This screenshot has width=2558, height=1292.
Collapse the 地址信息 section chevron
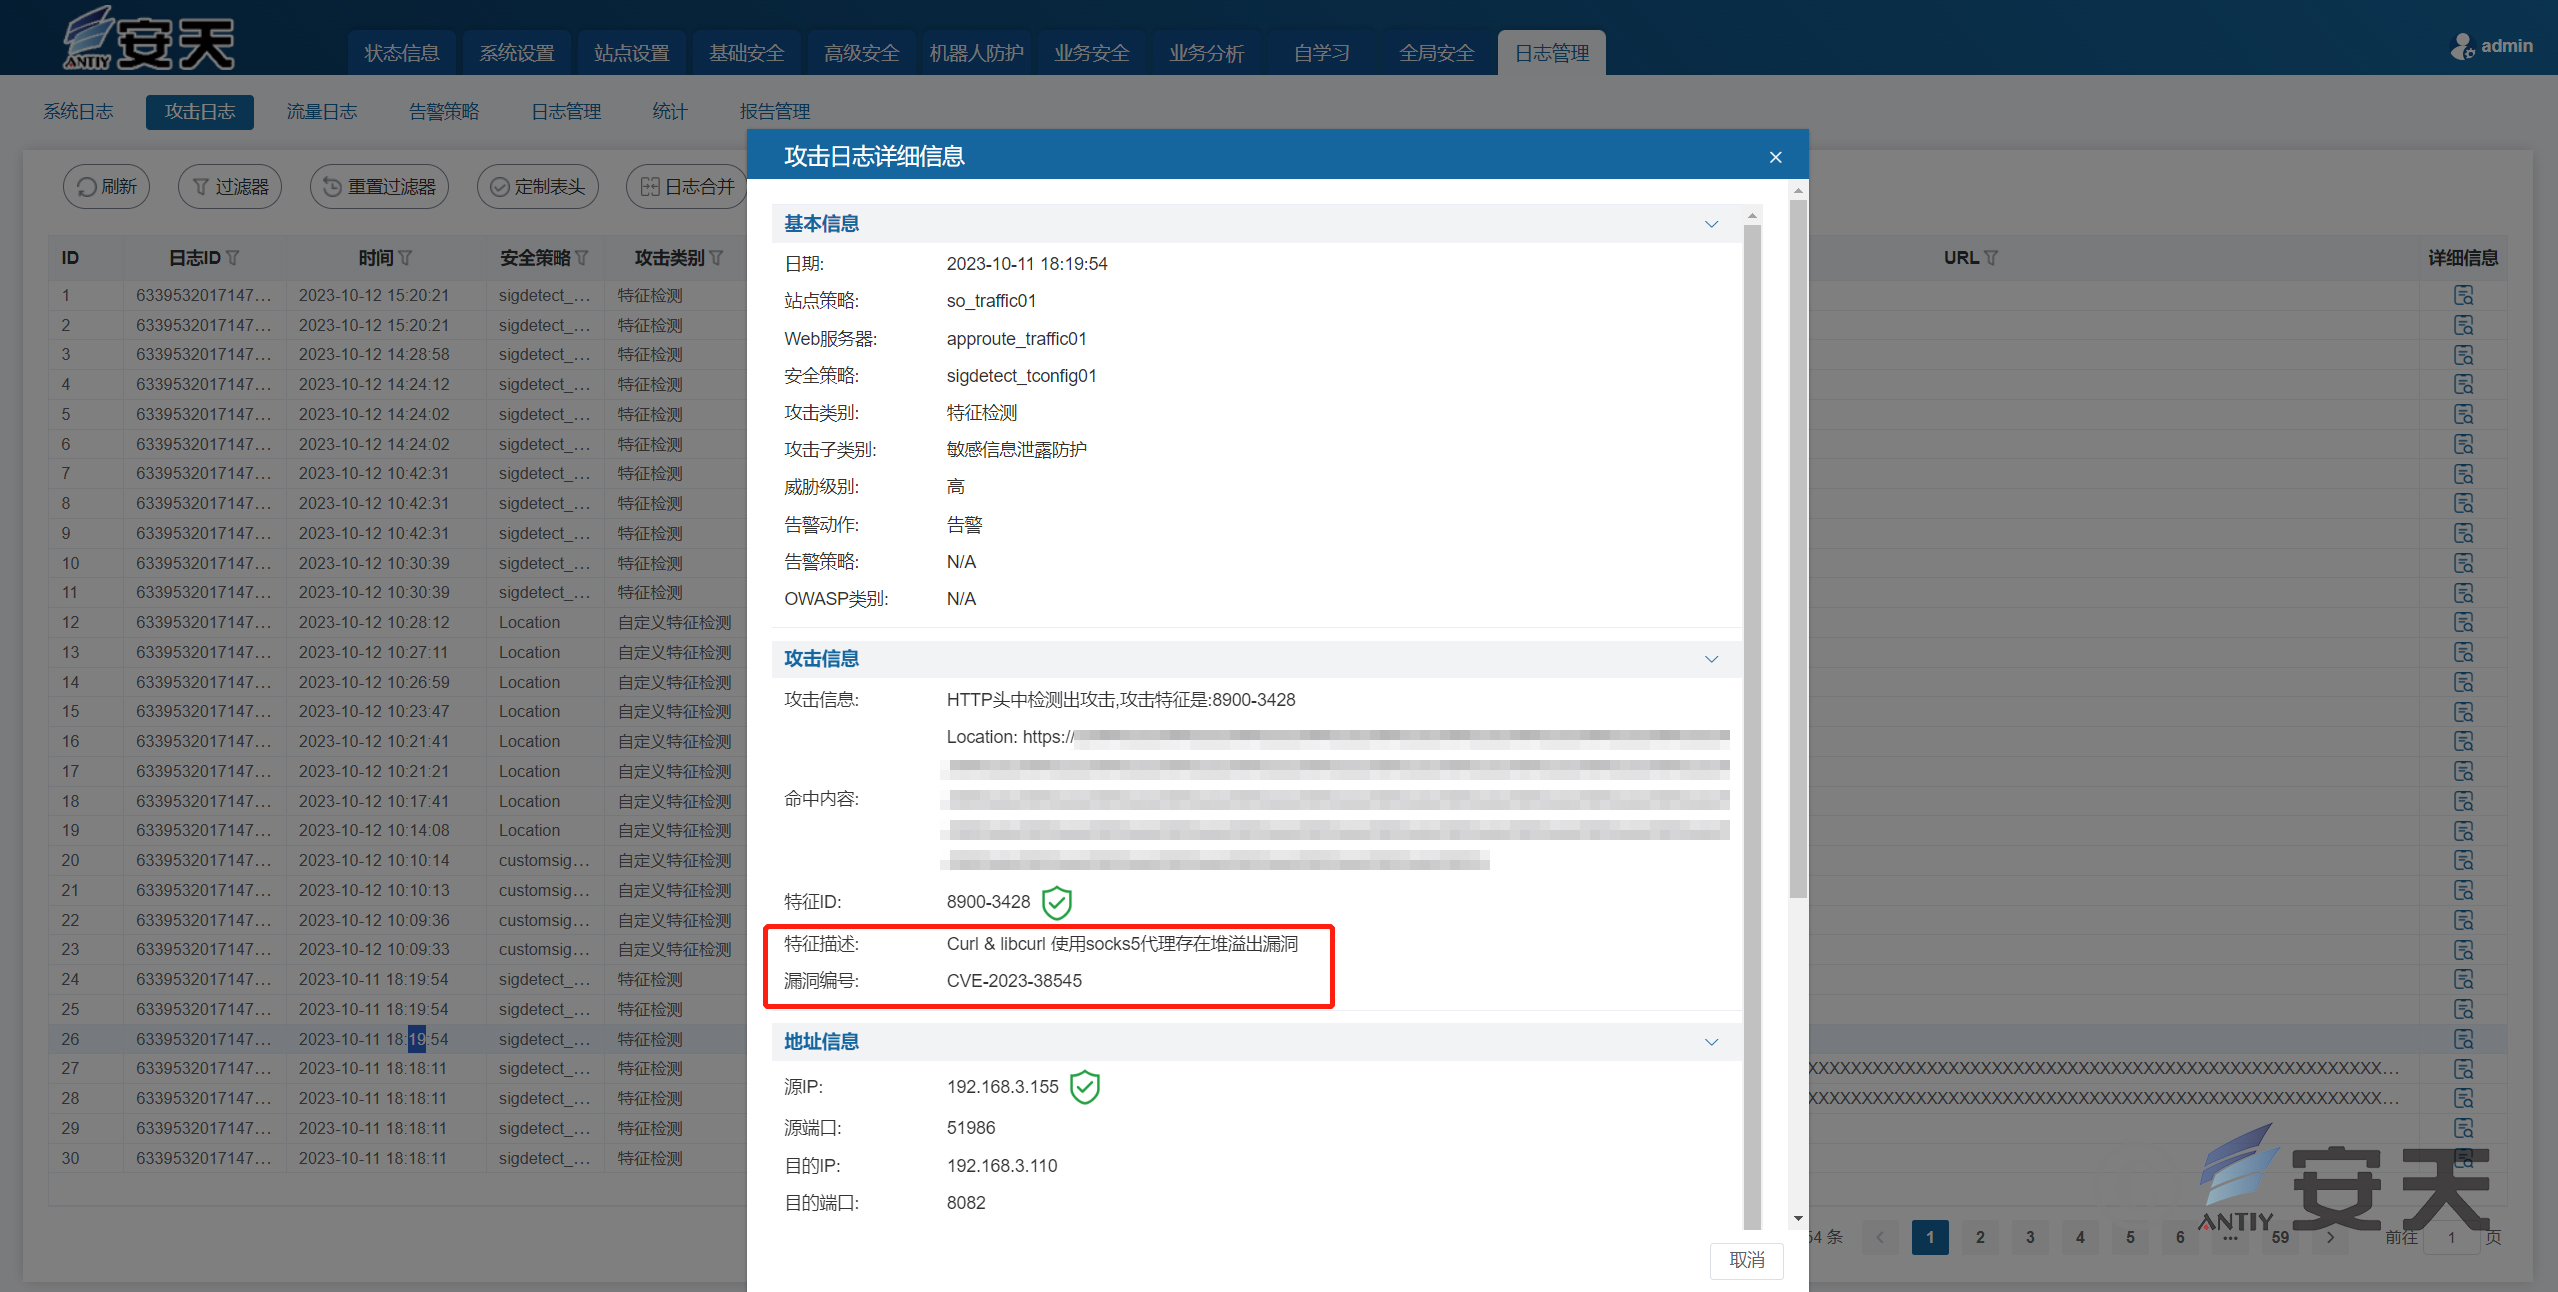tap(1711, 1042)
